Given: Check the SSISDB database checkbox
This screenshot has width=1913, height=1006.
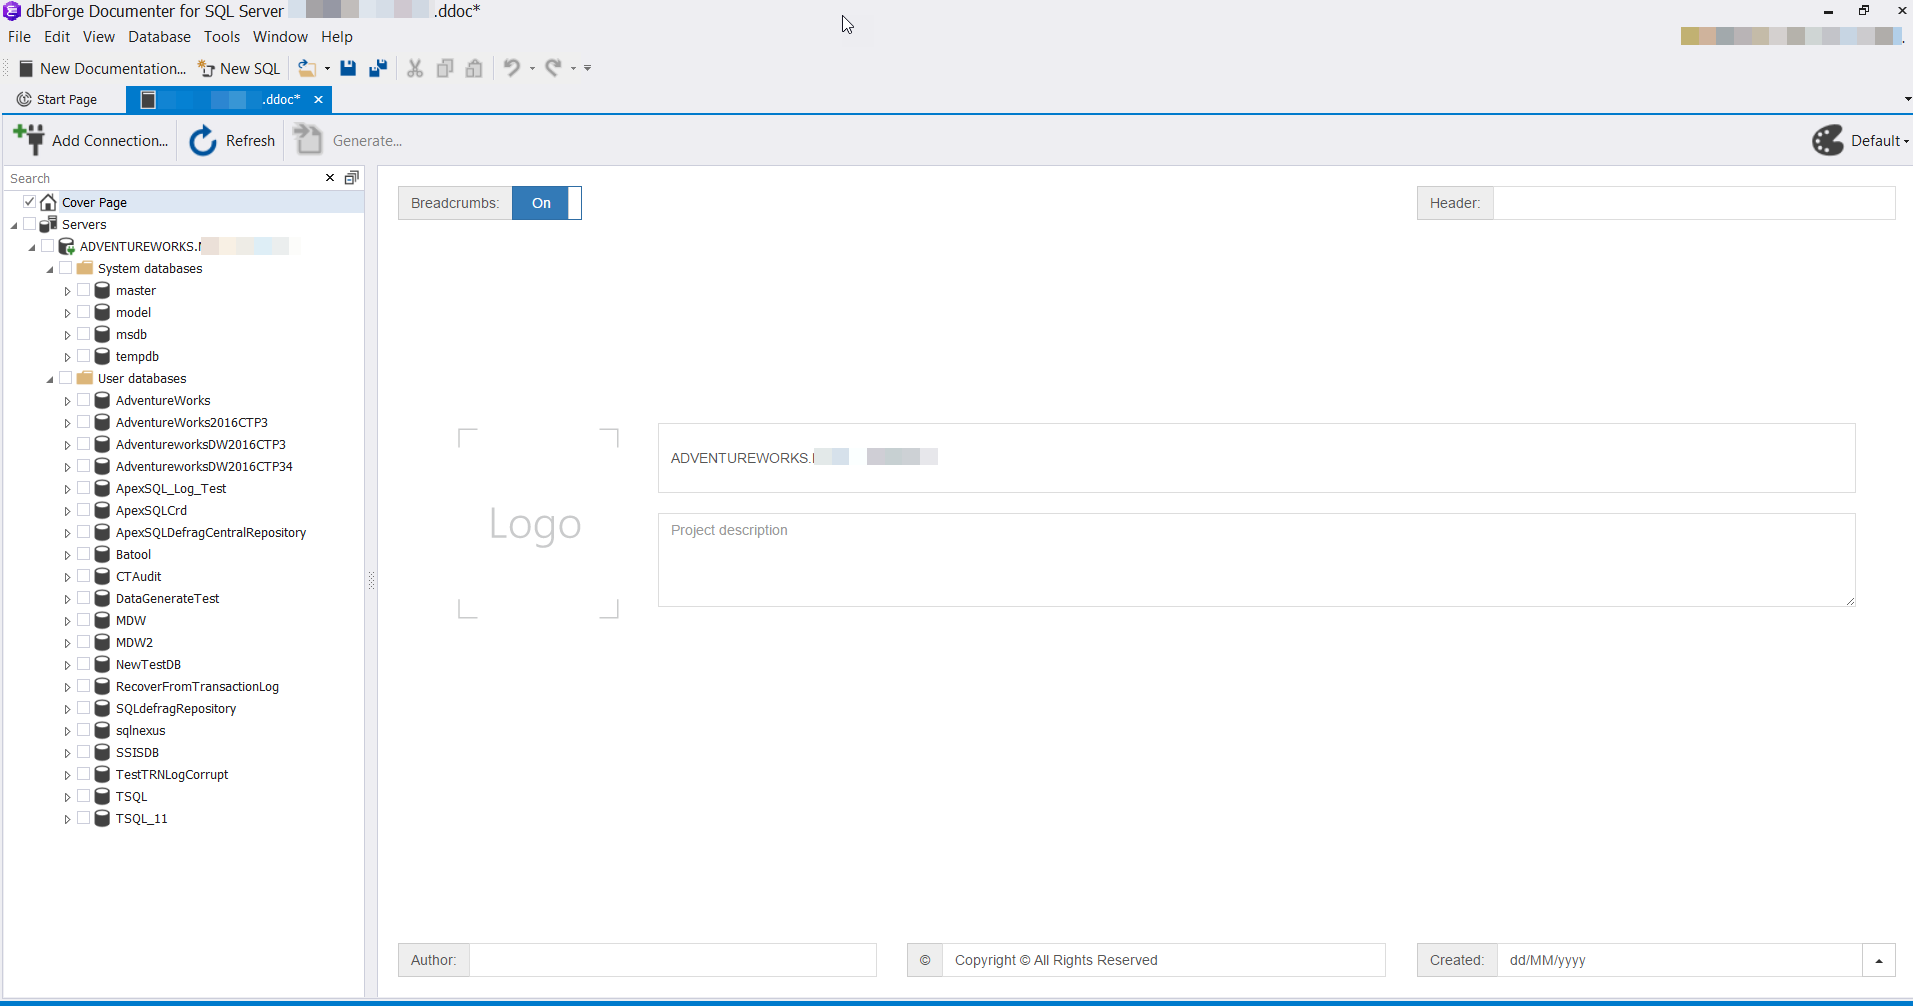Looking at the screenshot, I should point(84,752).
